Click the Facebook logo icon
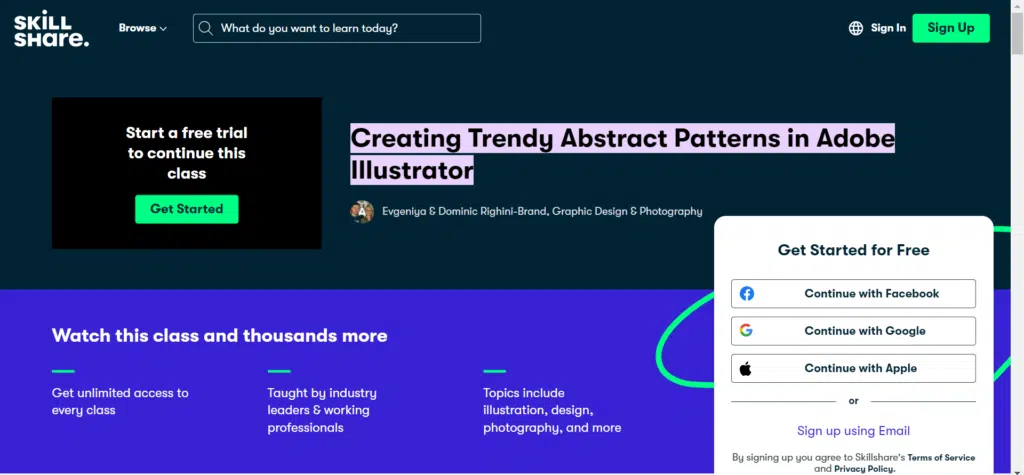 point(746,293)
